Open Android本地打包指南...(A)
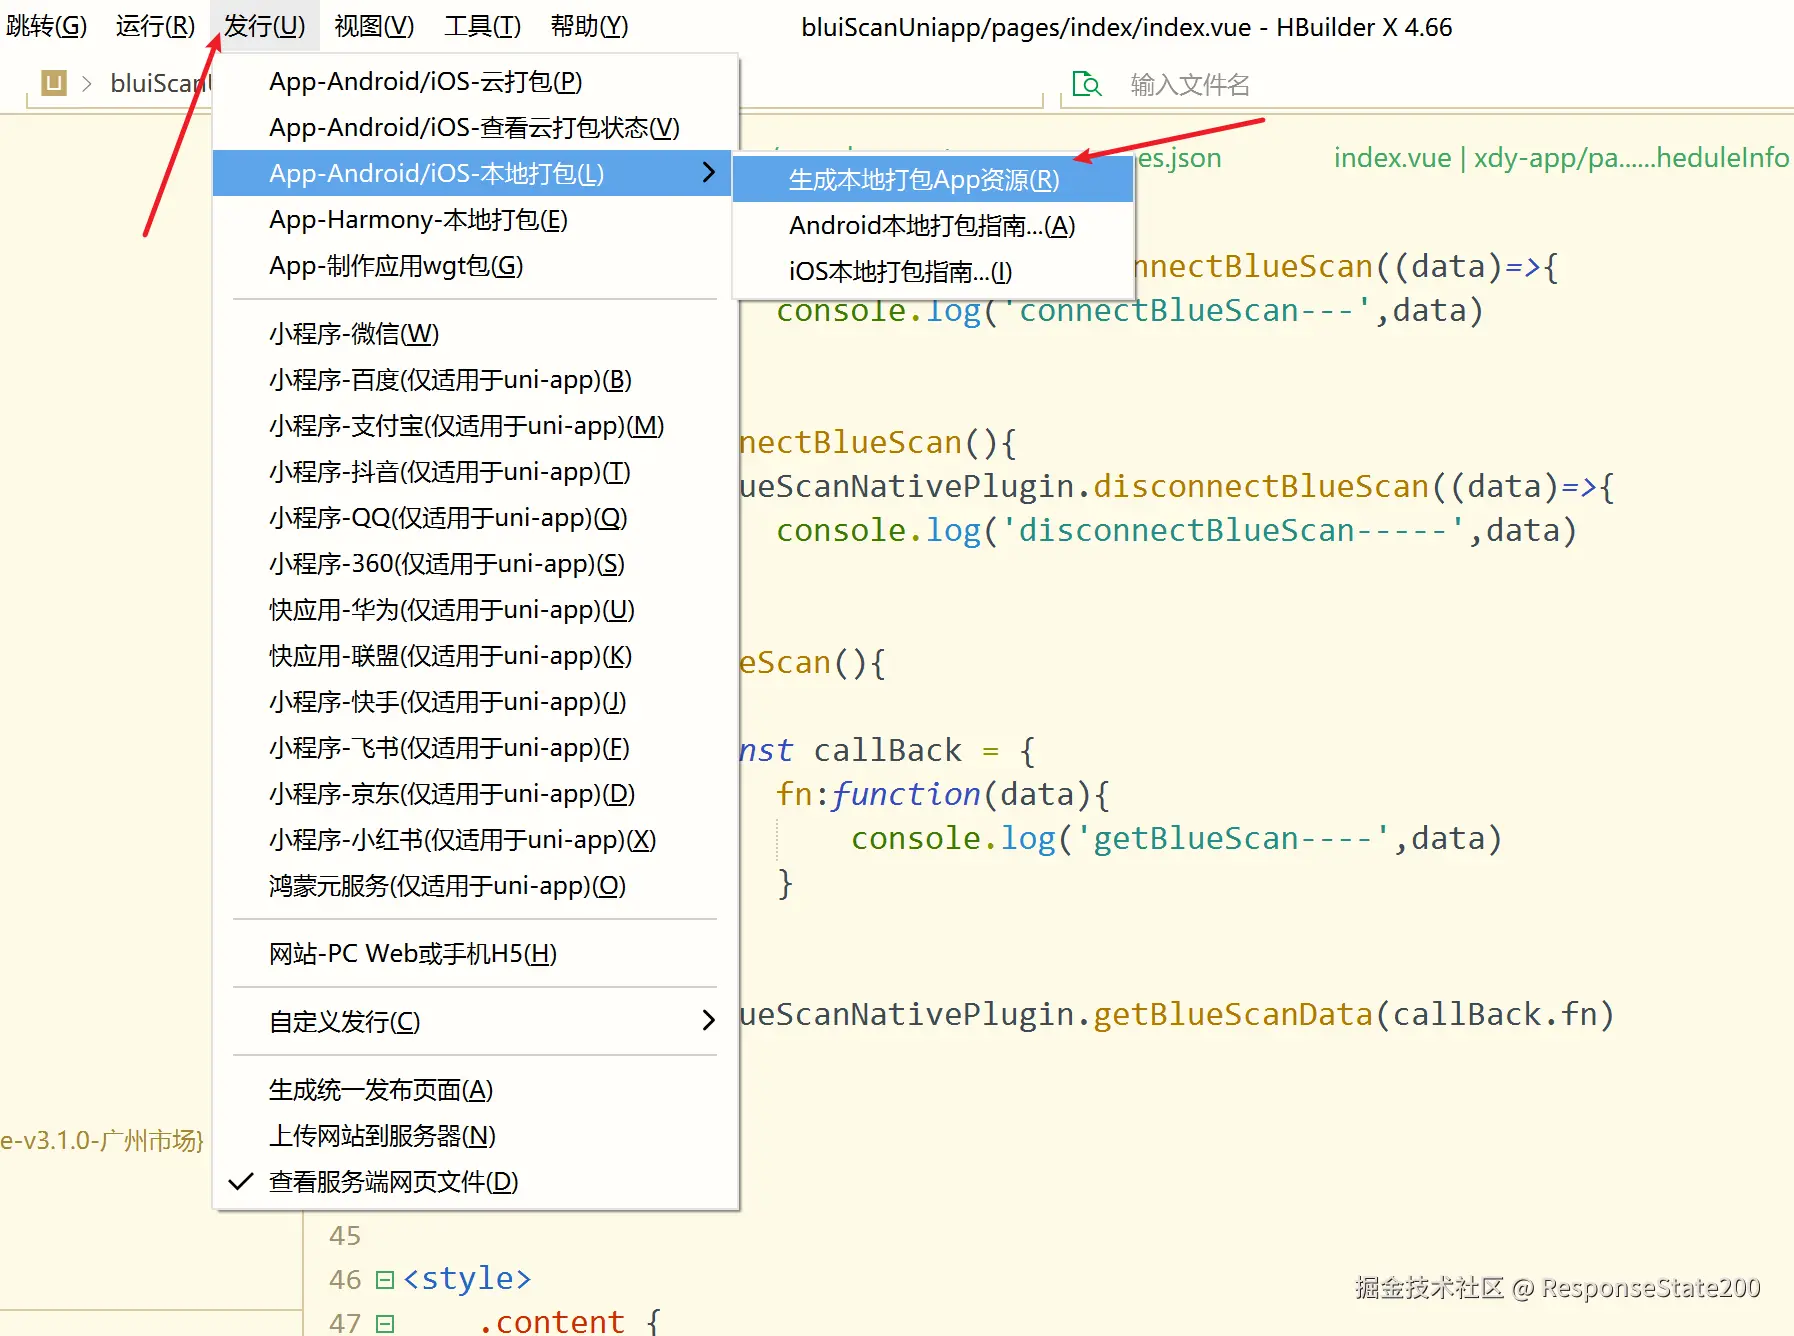 coord(933,226)
